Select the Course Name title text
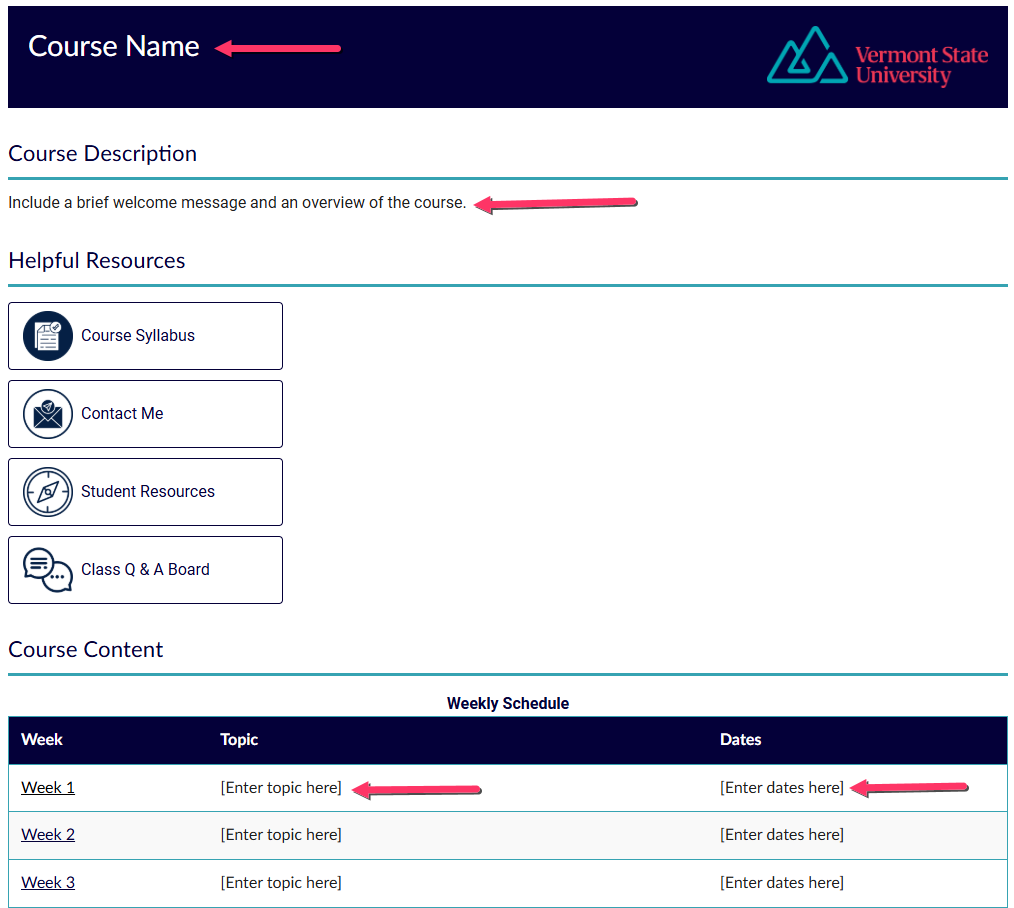1014x908 pixels. coord(114,47)
